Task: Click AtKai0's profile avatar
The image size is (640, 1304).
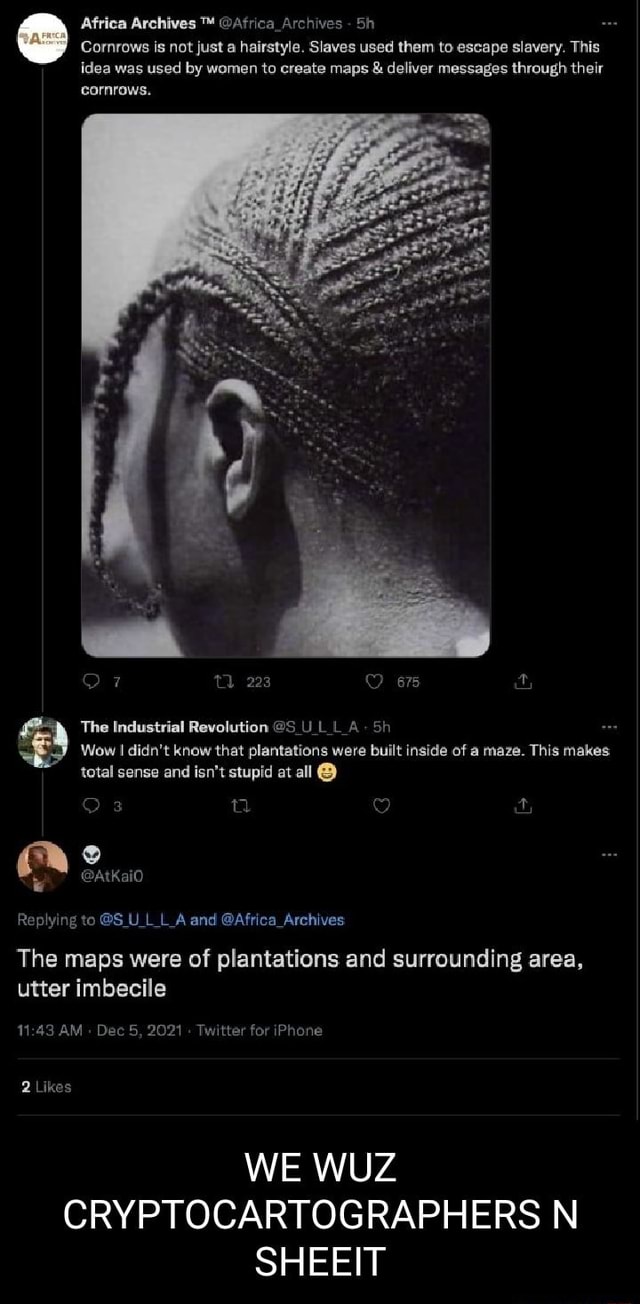Action: tap(42, 865)
